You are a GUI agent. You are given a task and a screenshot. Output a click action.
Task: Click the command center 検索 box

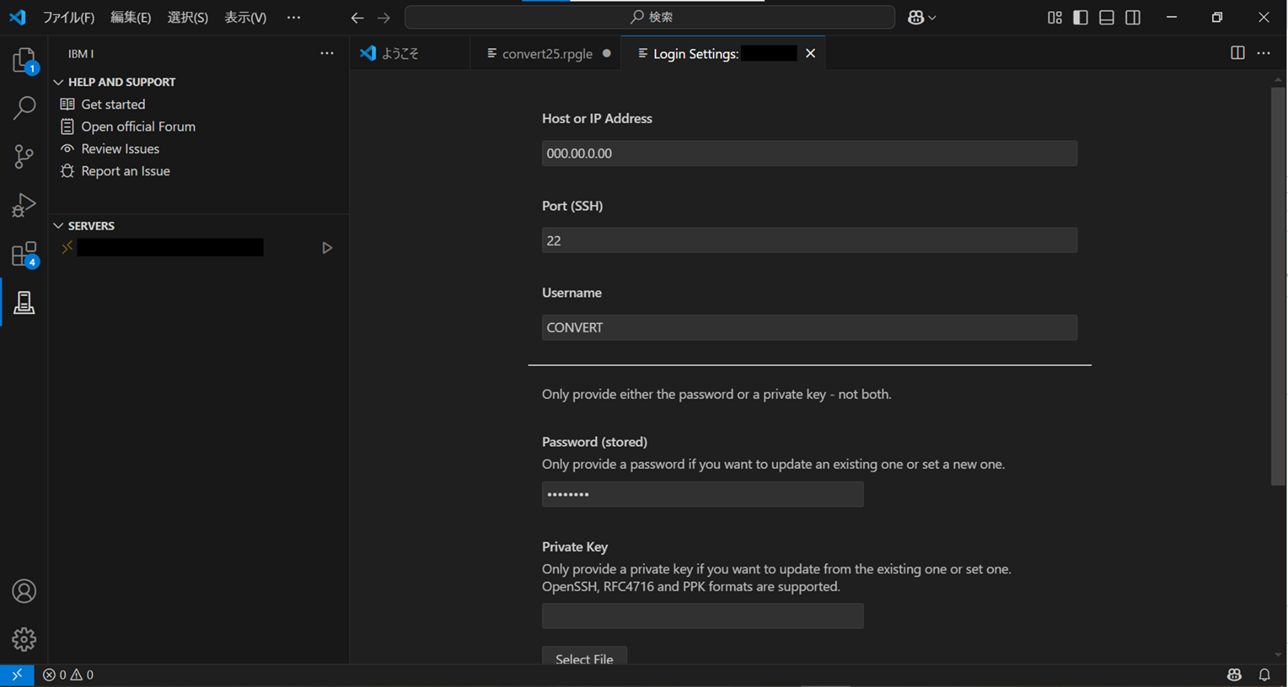(x=650, y=18)
